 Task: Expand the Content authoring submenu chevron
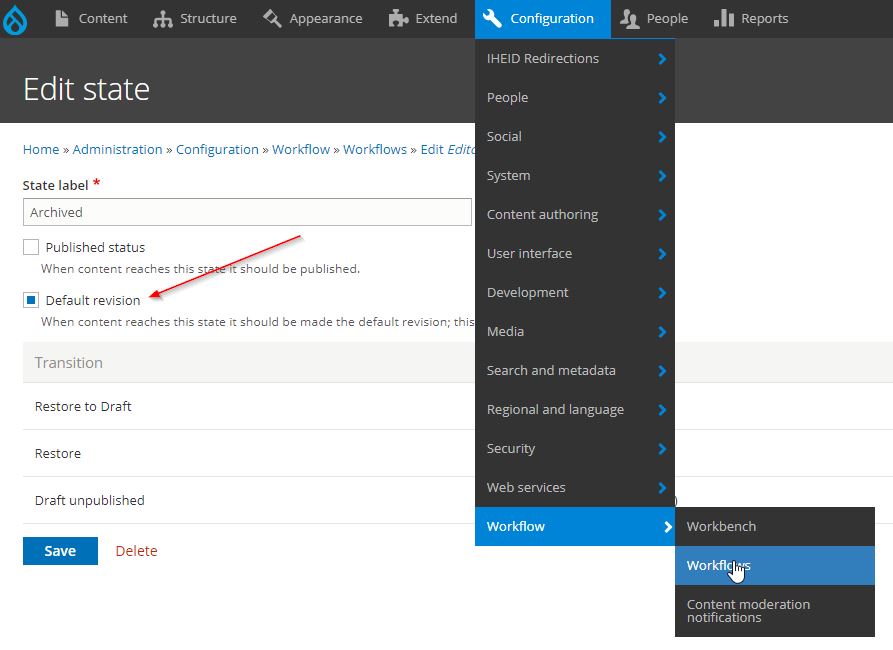[662, 215]
